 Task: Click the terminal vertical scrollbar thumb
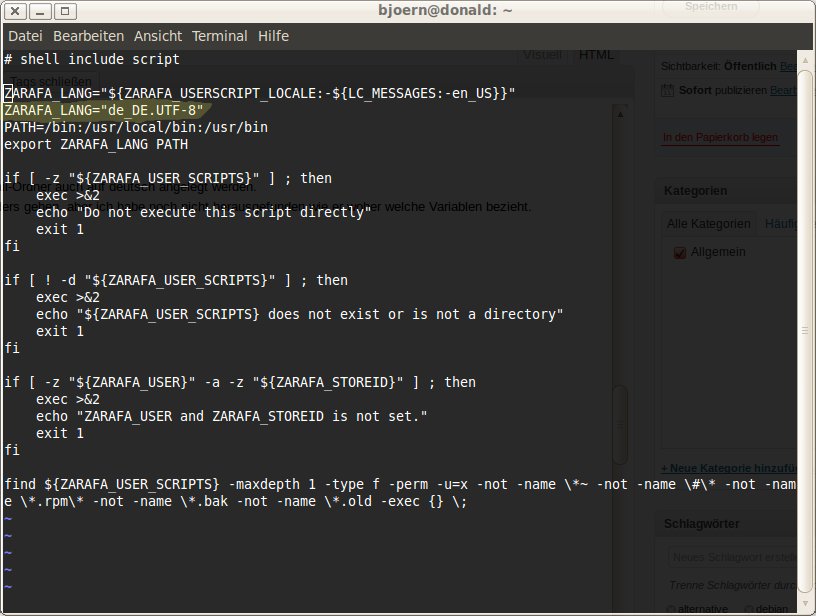pos(805,331)
